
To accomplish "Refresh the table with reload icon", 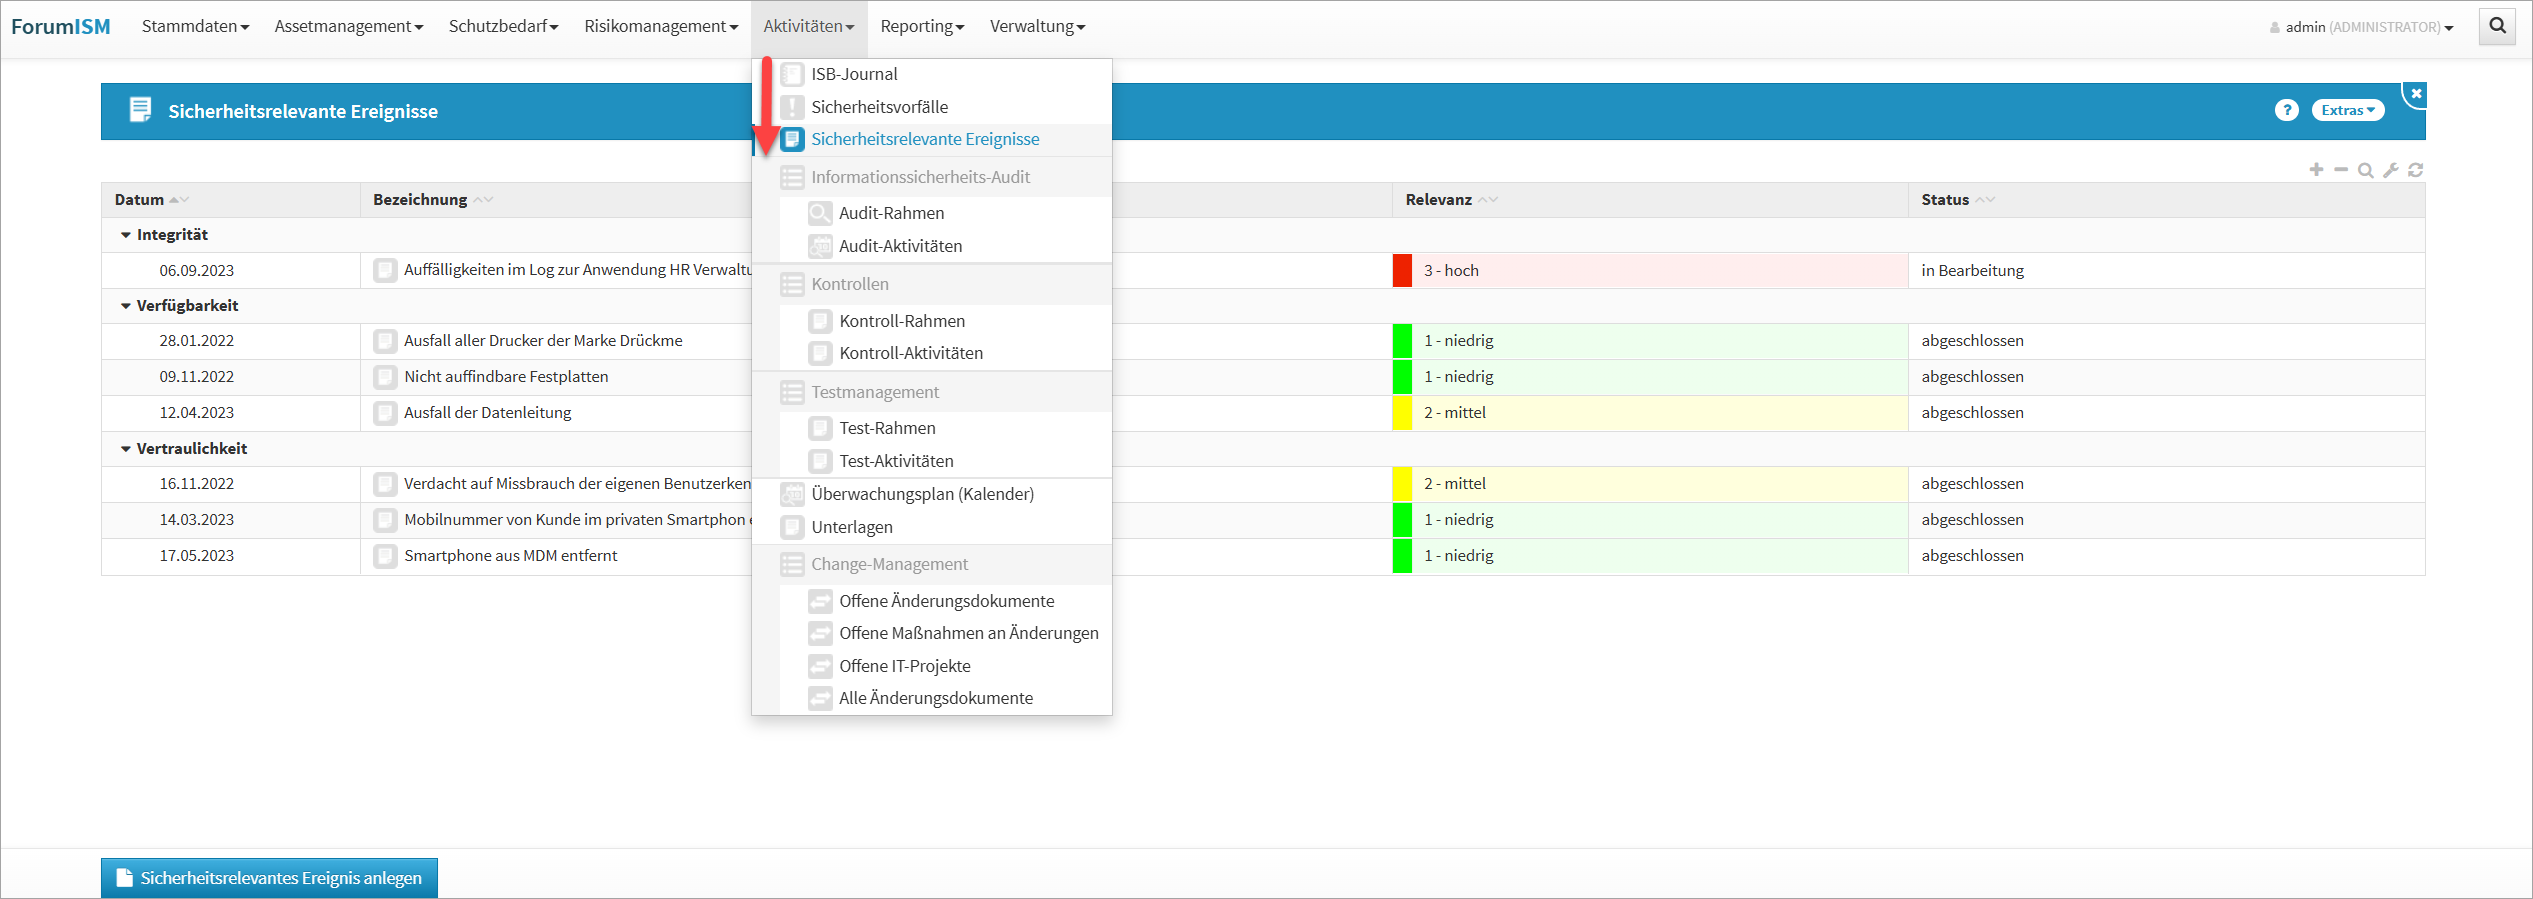I will click(x=2415, y=170).
